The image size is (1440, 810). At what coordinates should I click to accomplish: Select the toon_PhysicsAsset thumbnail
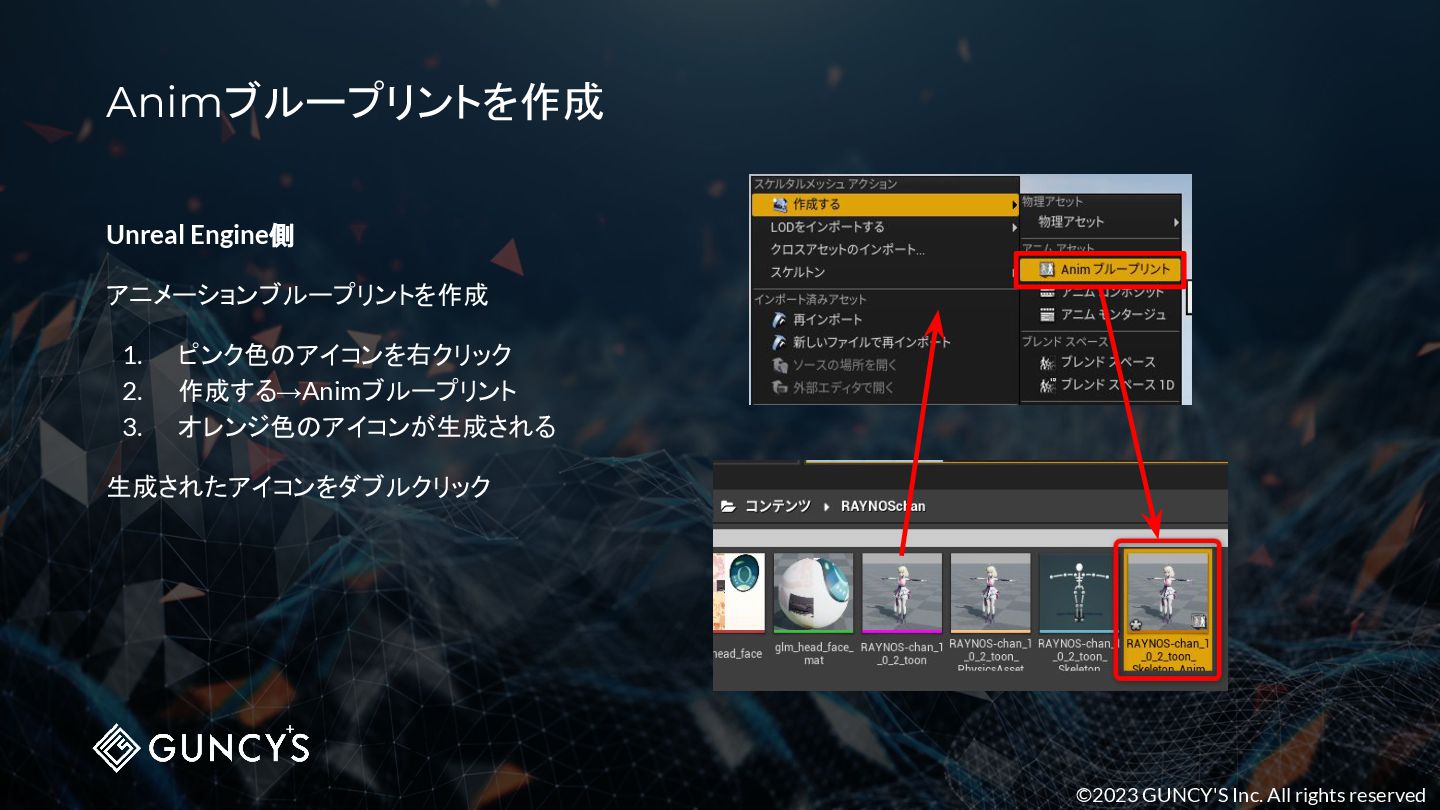(x=990, y=593)
